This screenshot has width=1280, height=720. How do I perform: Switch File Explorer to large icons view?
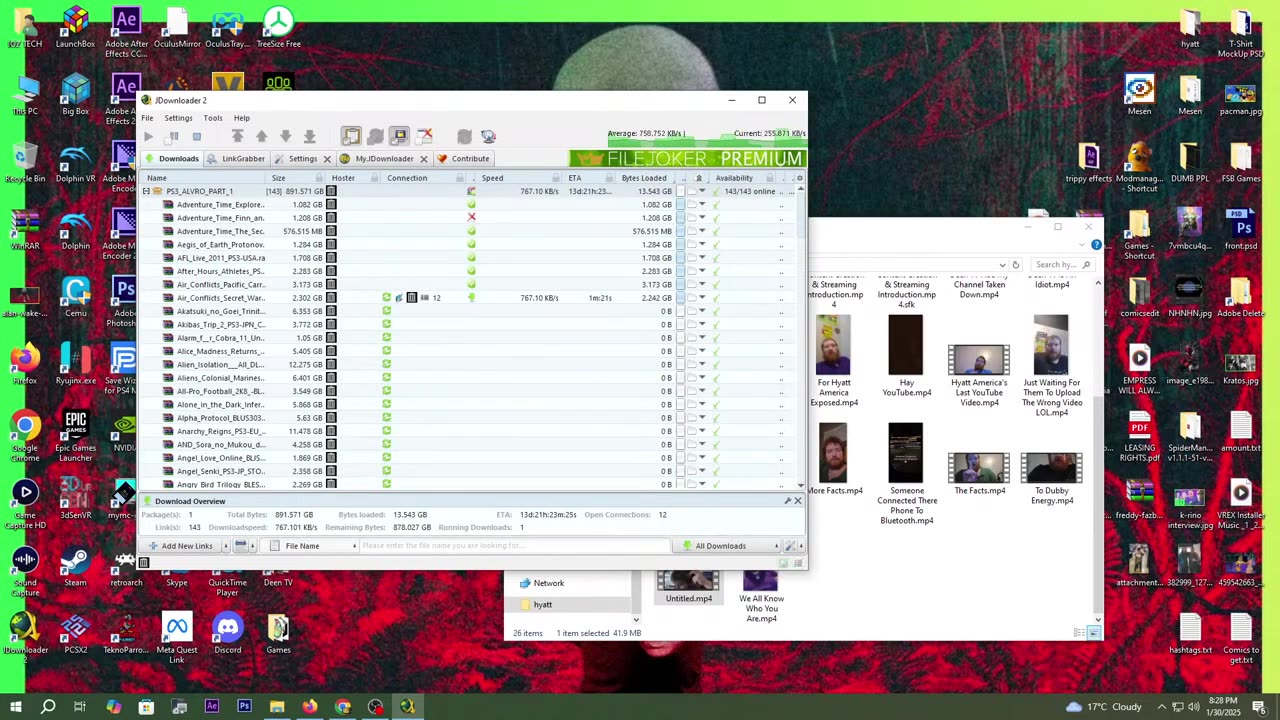pos(1094,633)
